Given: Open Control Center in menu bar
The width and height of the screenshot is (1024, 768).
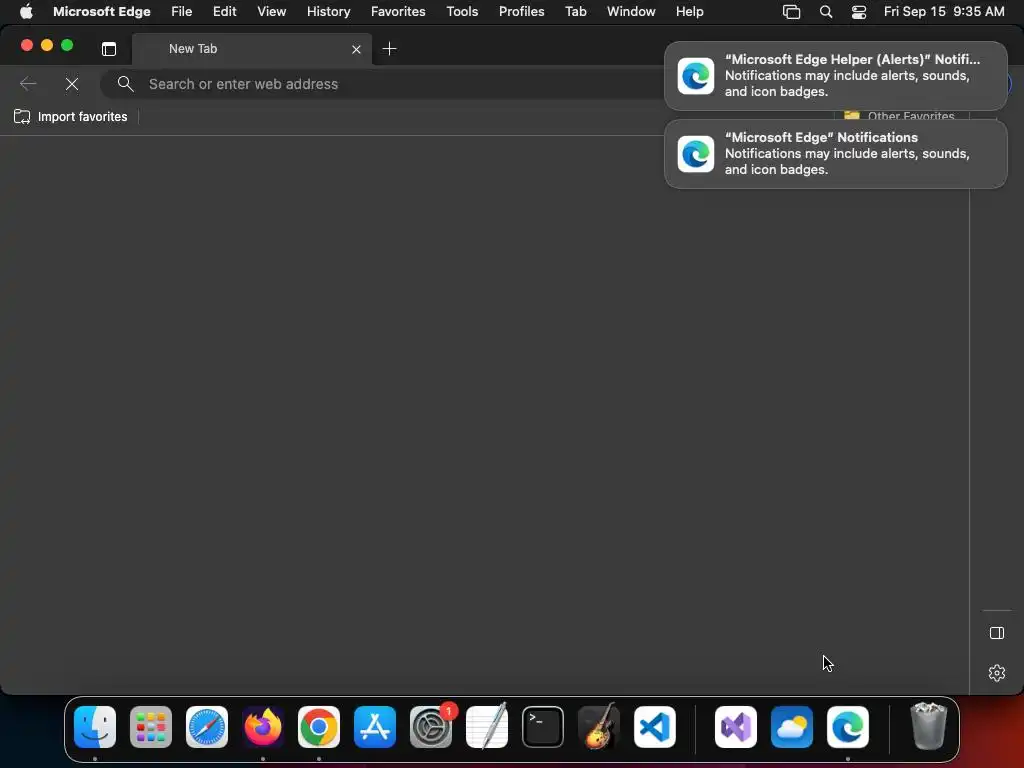Looking at the screenshot, I should point(859,12).
